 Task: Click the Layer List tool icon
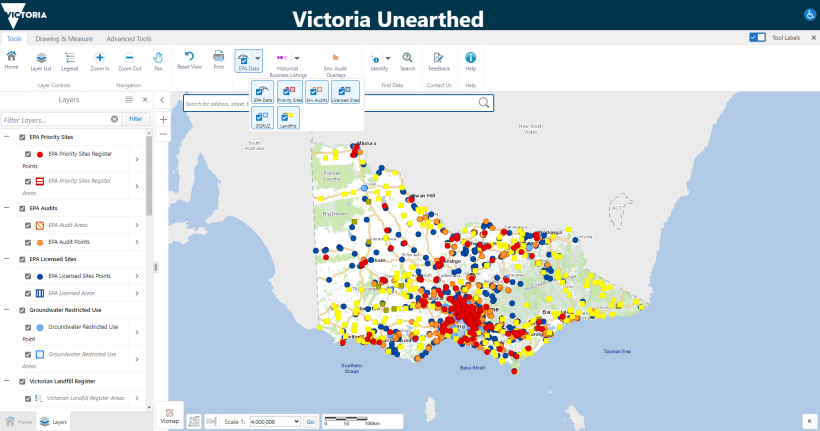coord(41,58)
